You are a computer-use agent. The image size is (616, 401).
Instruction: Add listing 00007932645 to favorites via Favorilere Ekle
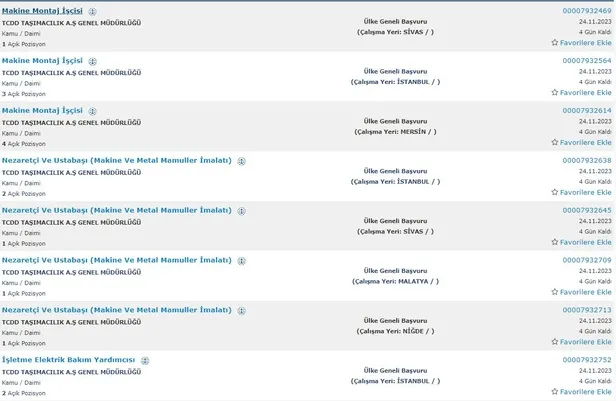(x=586, y=243)
